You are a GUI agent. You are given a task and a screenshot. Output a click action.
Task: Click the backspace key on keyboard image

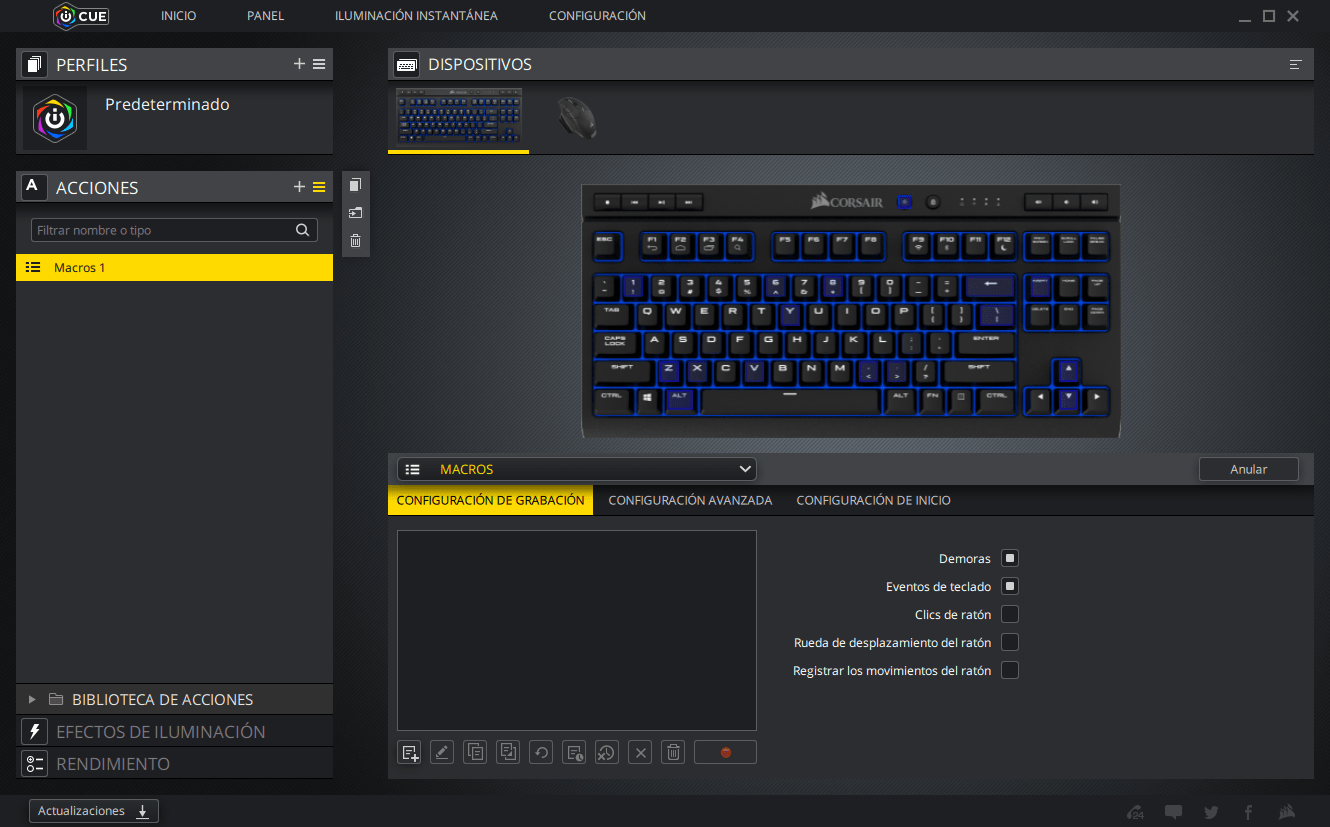991,286
